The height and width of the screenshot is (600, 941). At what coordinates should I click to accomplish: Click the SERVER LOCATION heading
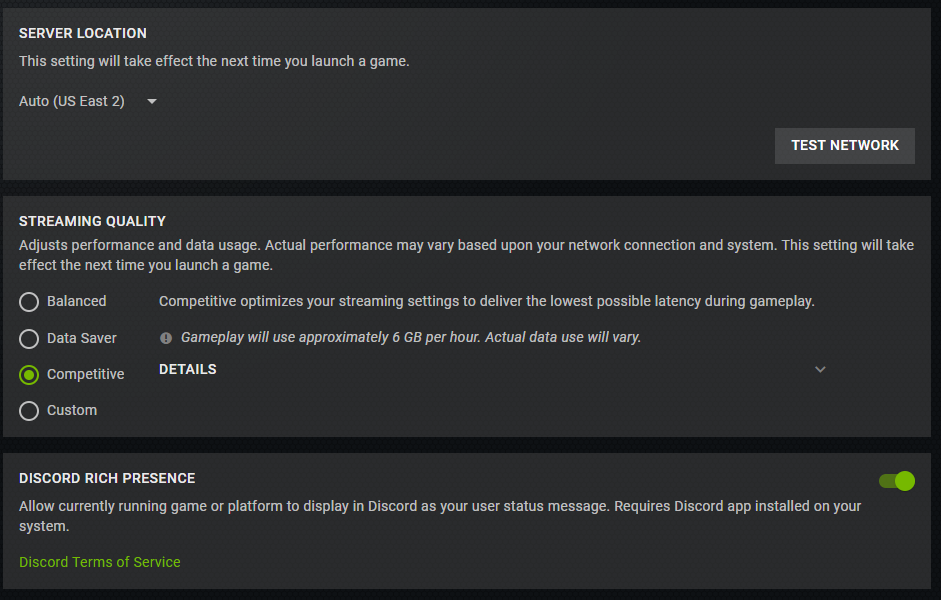[x=83, y=33]
